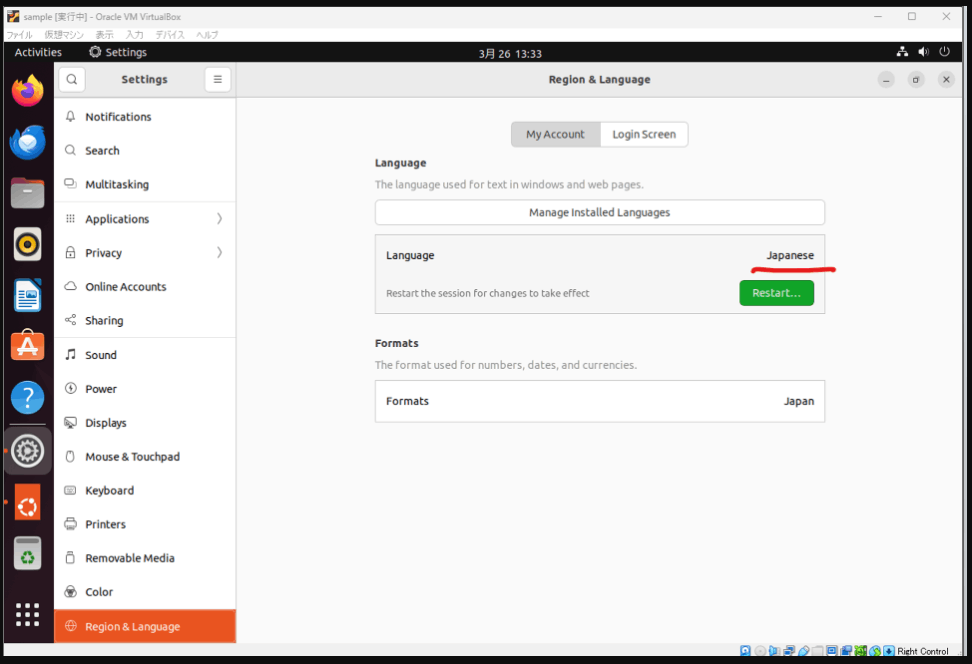Select Region & Language sidebar item
Screen dimensions: 972x664
pyautogui.click(x=145, y=626)
